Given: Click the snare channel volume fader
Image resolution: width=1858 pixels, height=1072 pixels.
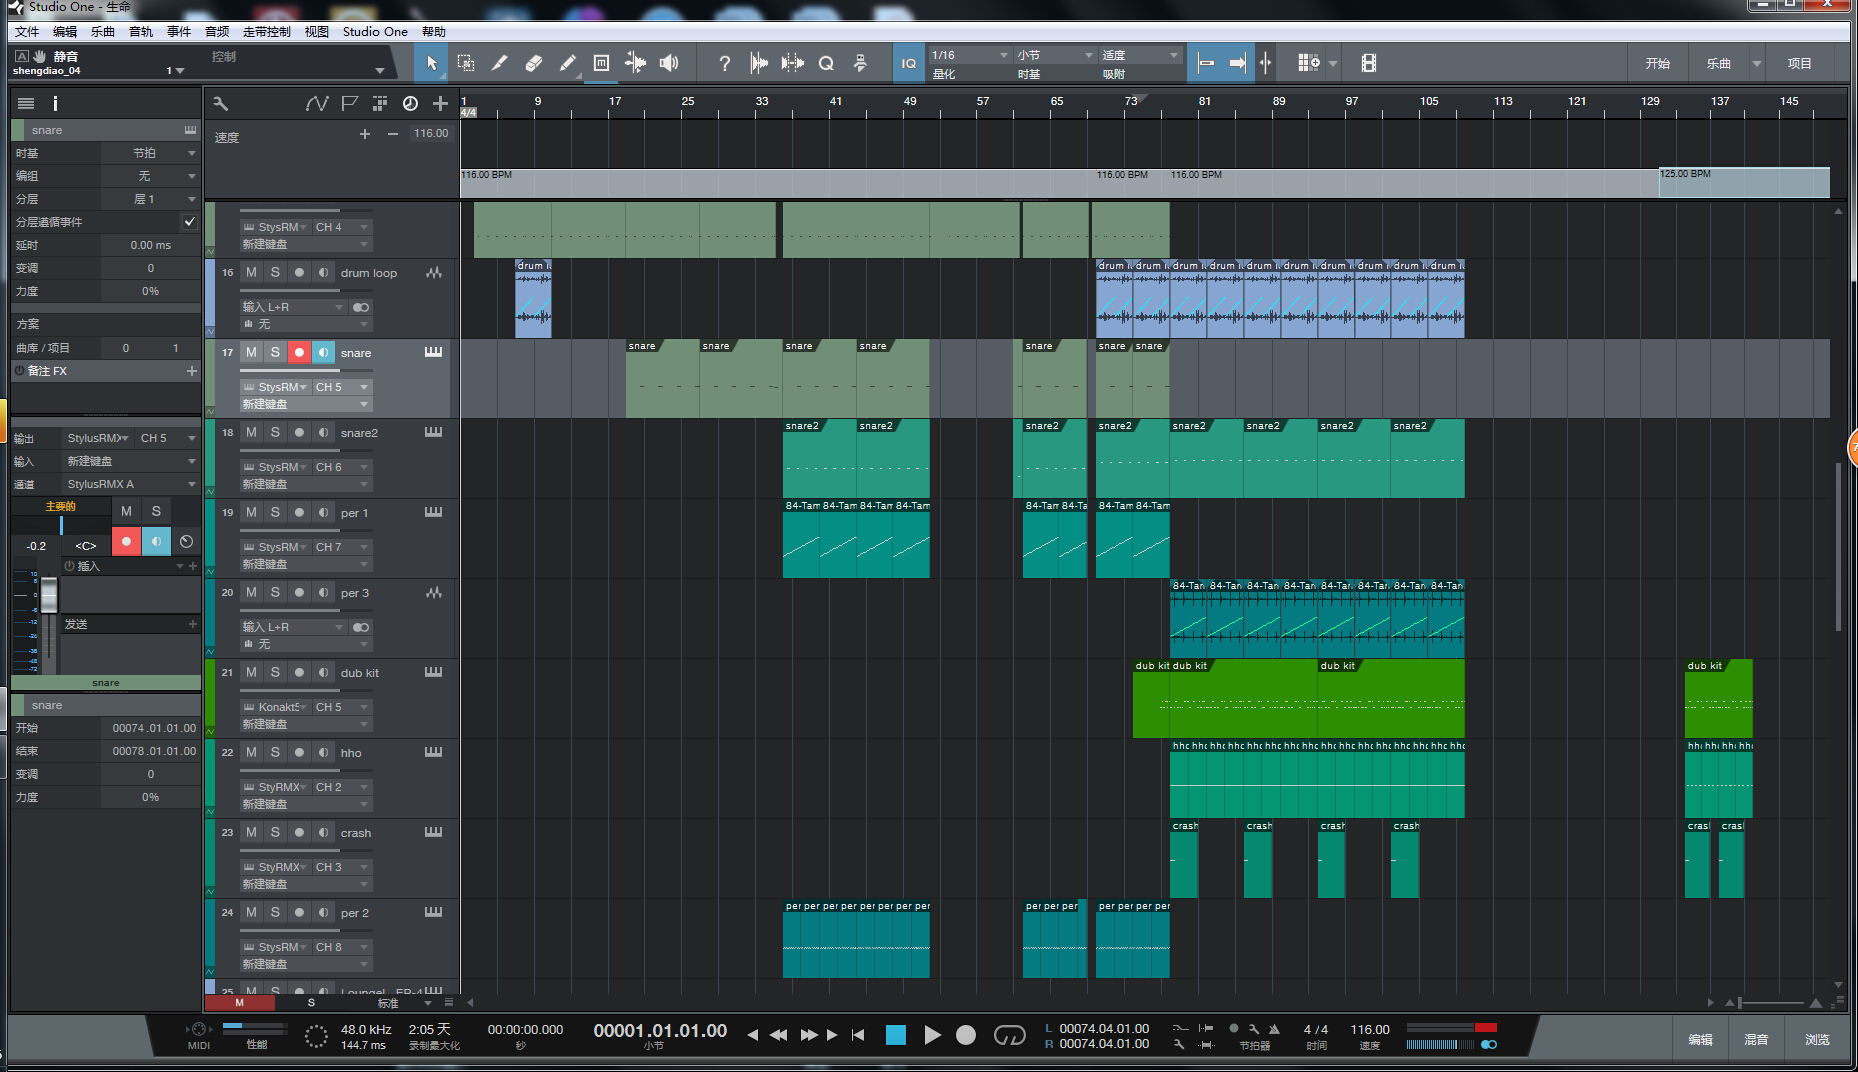Looking at the screenshot, I should tap(48, 596).
